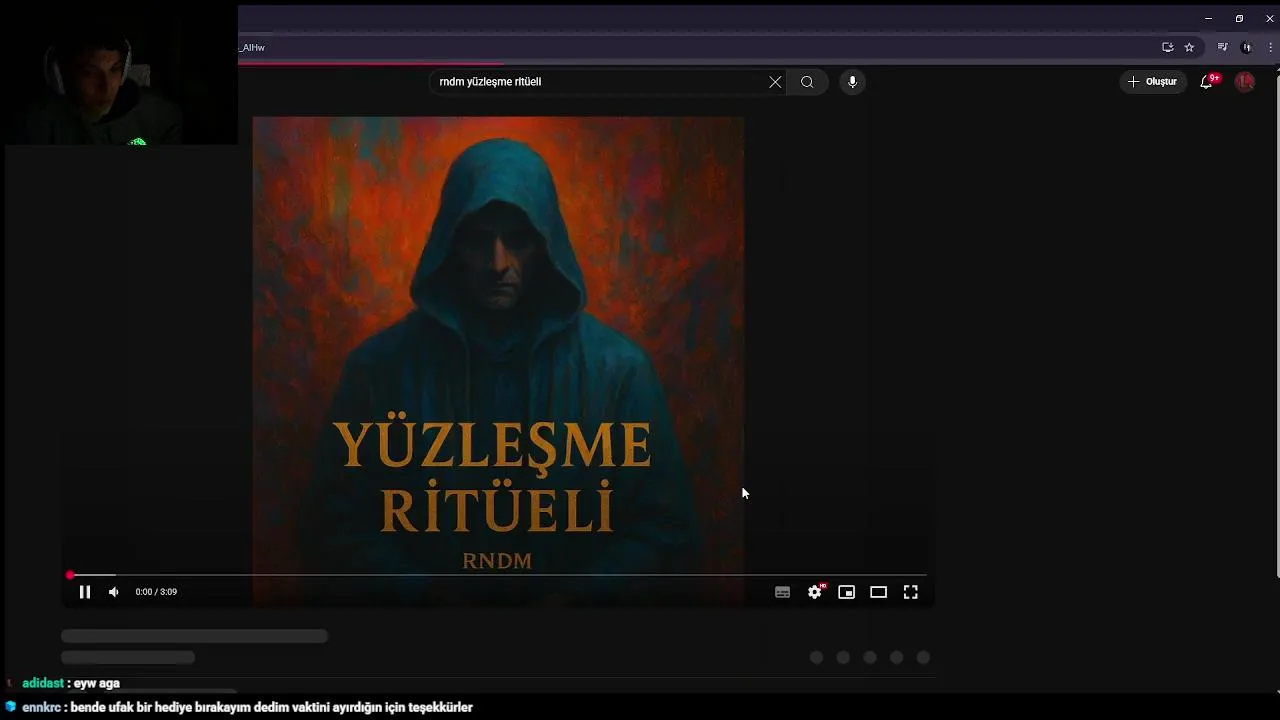Screen dimensions: 1280x720
Task: Open the video settings gear
Action: 815,592
